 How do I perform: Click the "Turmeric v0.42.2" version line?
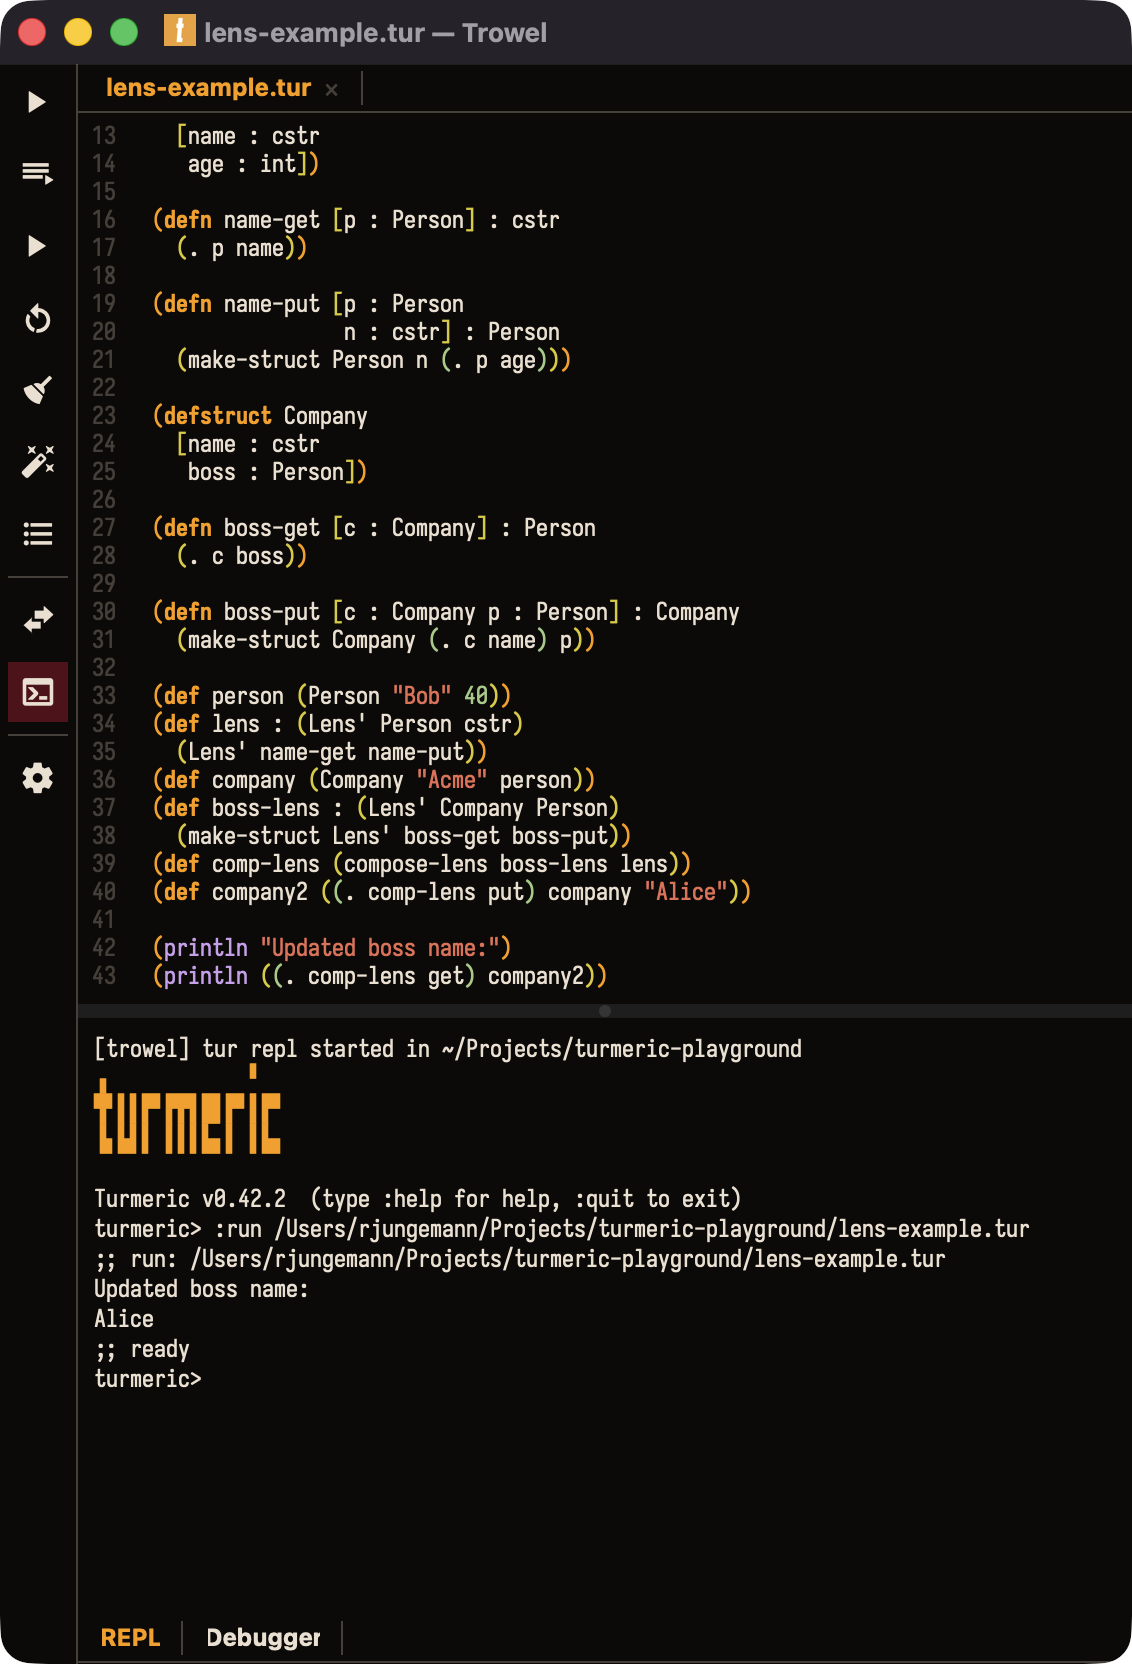point(418,1199)
